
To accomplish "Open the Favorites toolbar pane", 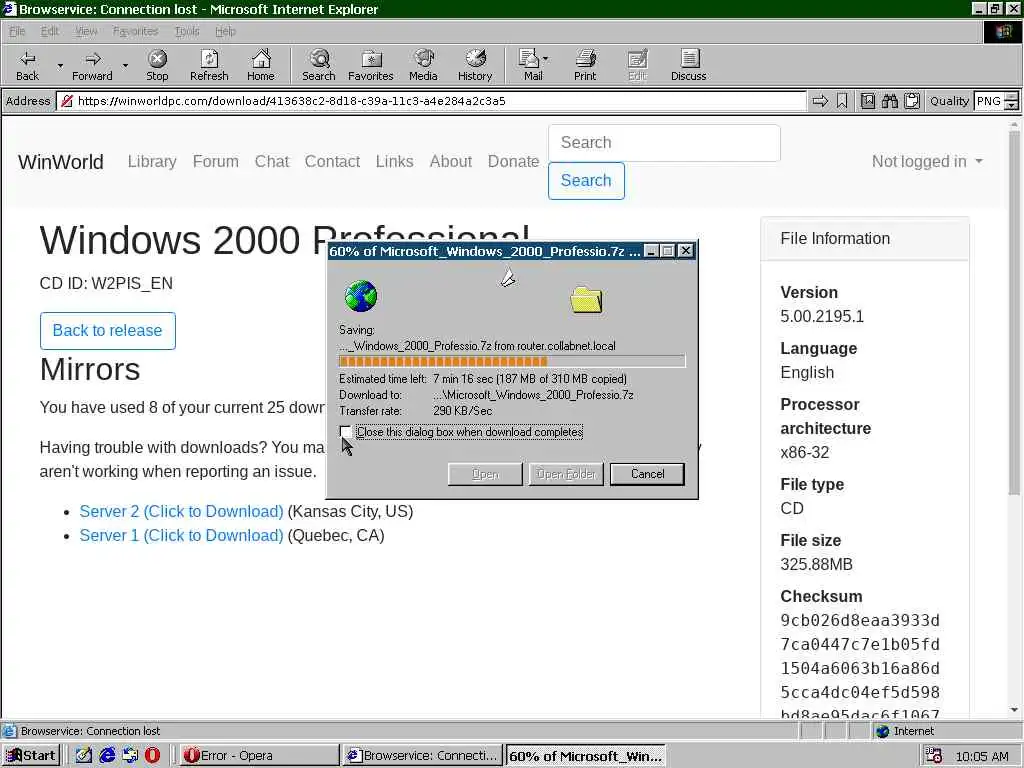I will pyautogui.click(x=371, y=65).
